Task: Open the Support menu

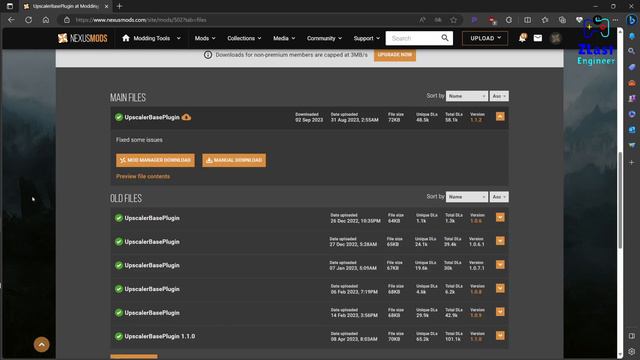Action: click(x=367, y=38)
